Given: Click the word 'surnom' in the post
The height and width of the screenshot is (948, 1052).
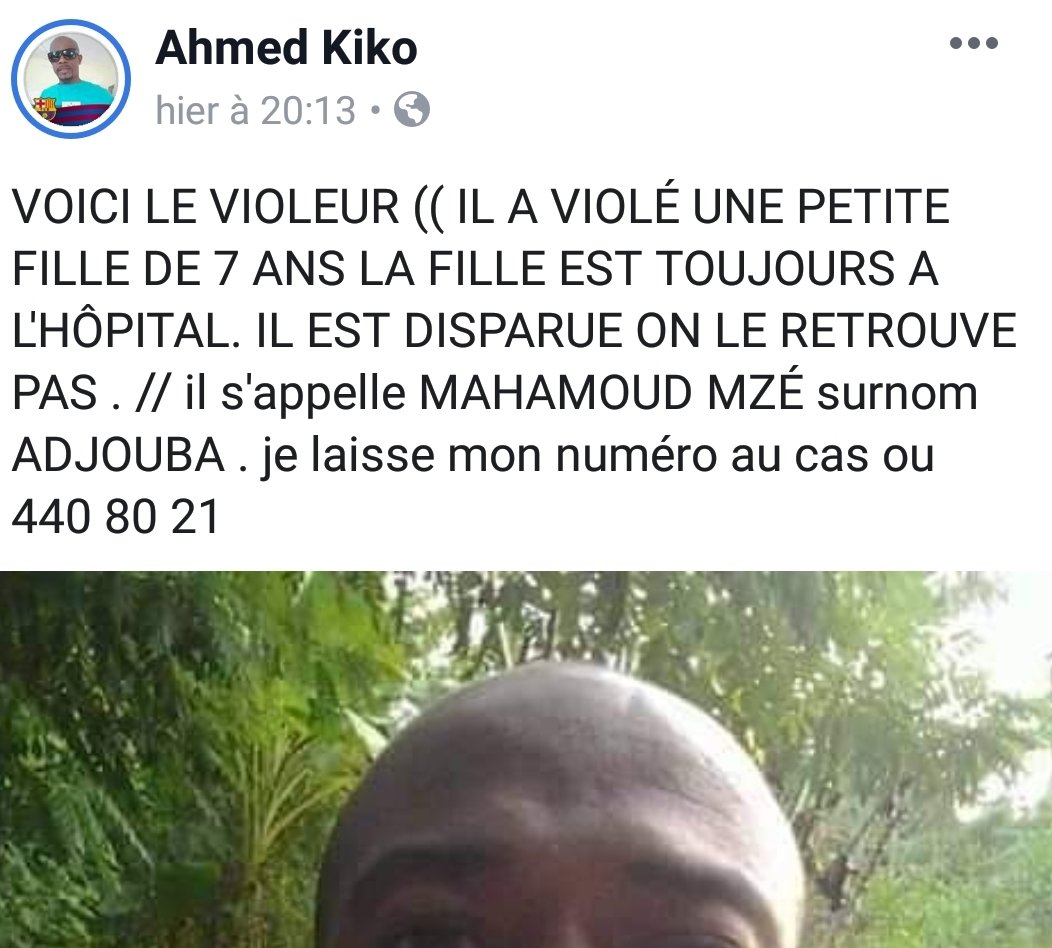Looking at the screenshot, I should click(897, 393).
